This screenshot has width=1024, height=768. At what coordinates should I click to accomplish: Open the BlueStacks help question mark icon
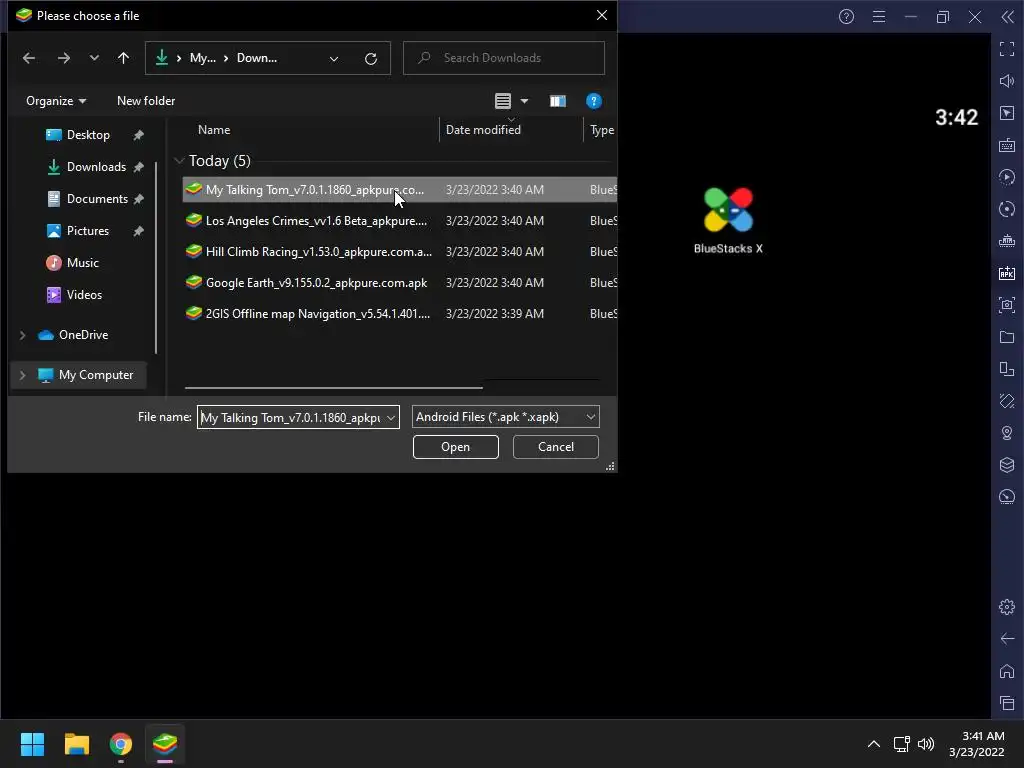coord(846,17)
